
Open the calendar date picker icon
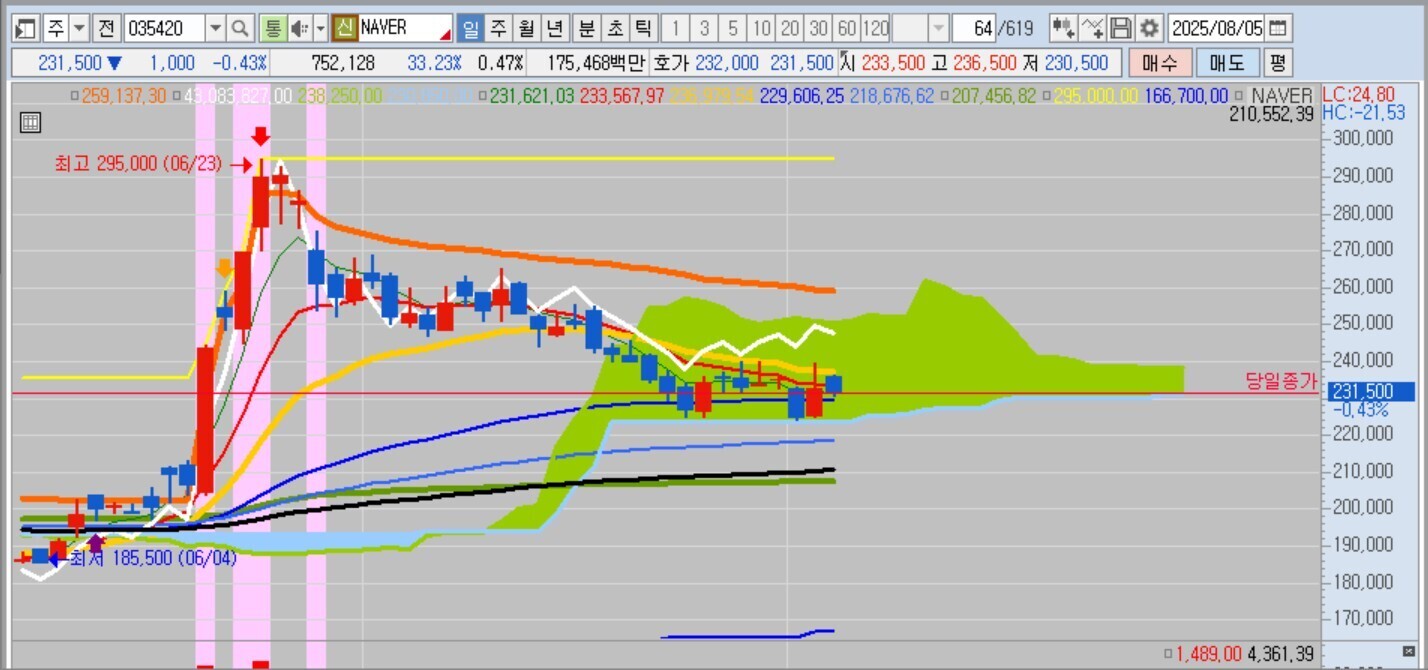click(1278, 28)
